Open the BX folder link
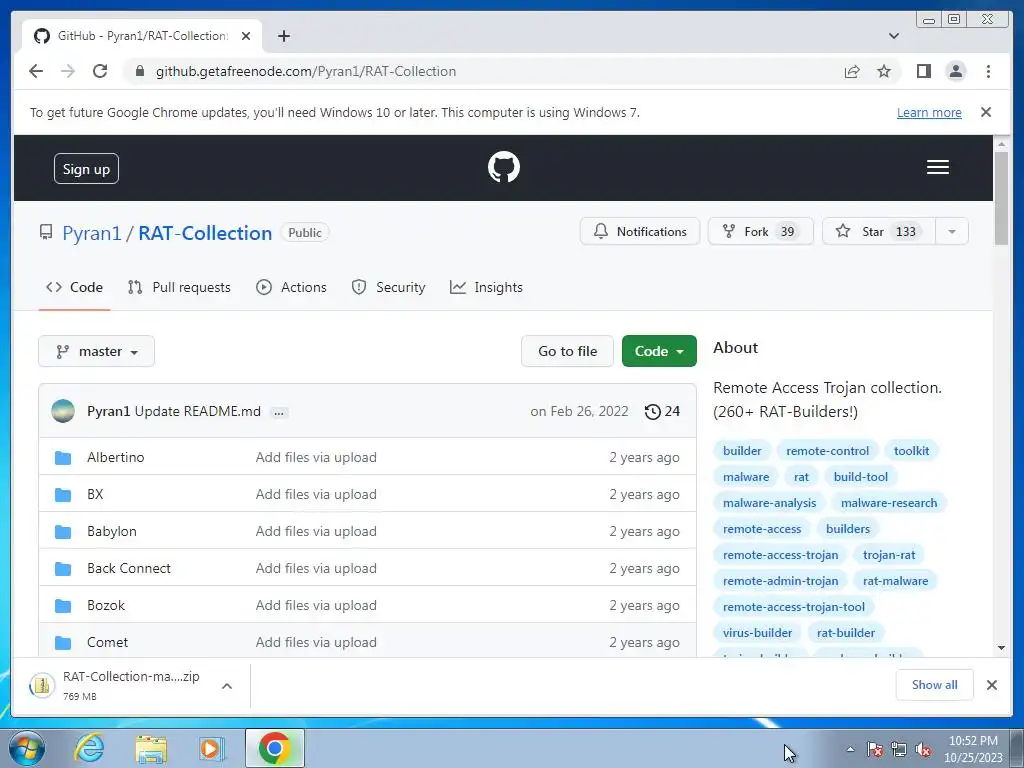The height and width of the screenshot is (768, 1024). [x=95, y=494]
